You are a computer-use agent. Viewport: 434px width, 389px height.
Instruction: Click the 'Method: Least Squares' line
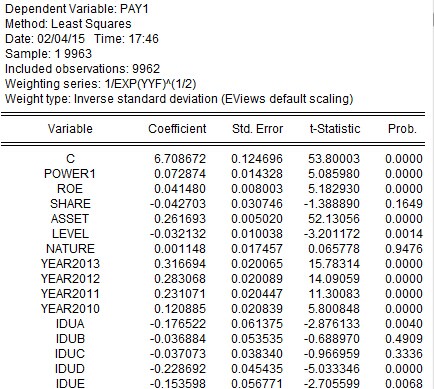(x=68, y=24)
